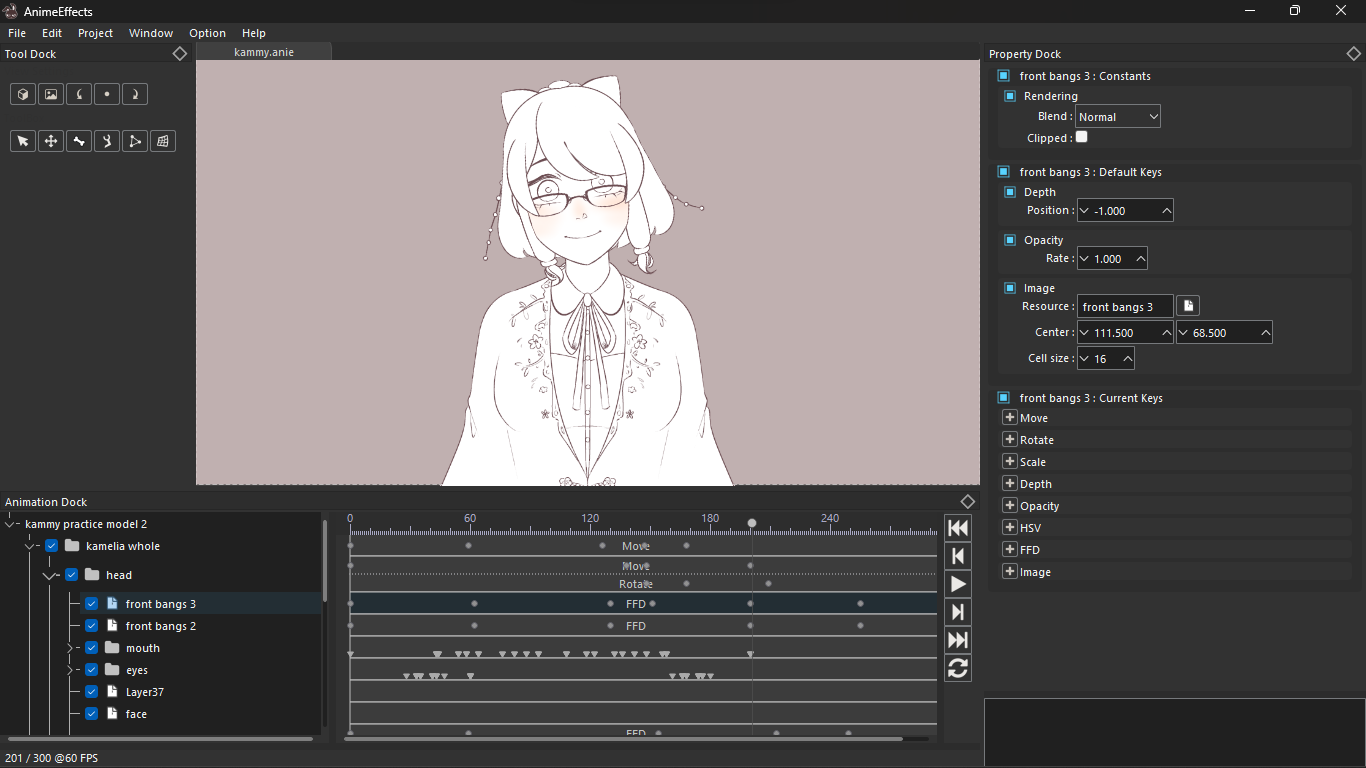Add a Rotate key

click(x=1010, y=440)
